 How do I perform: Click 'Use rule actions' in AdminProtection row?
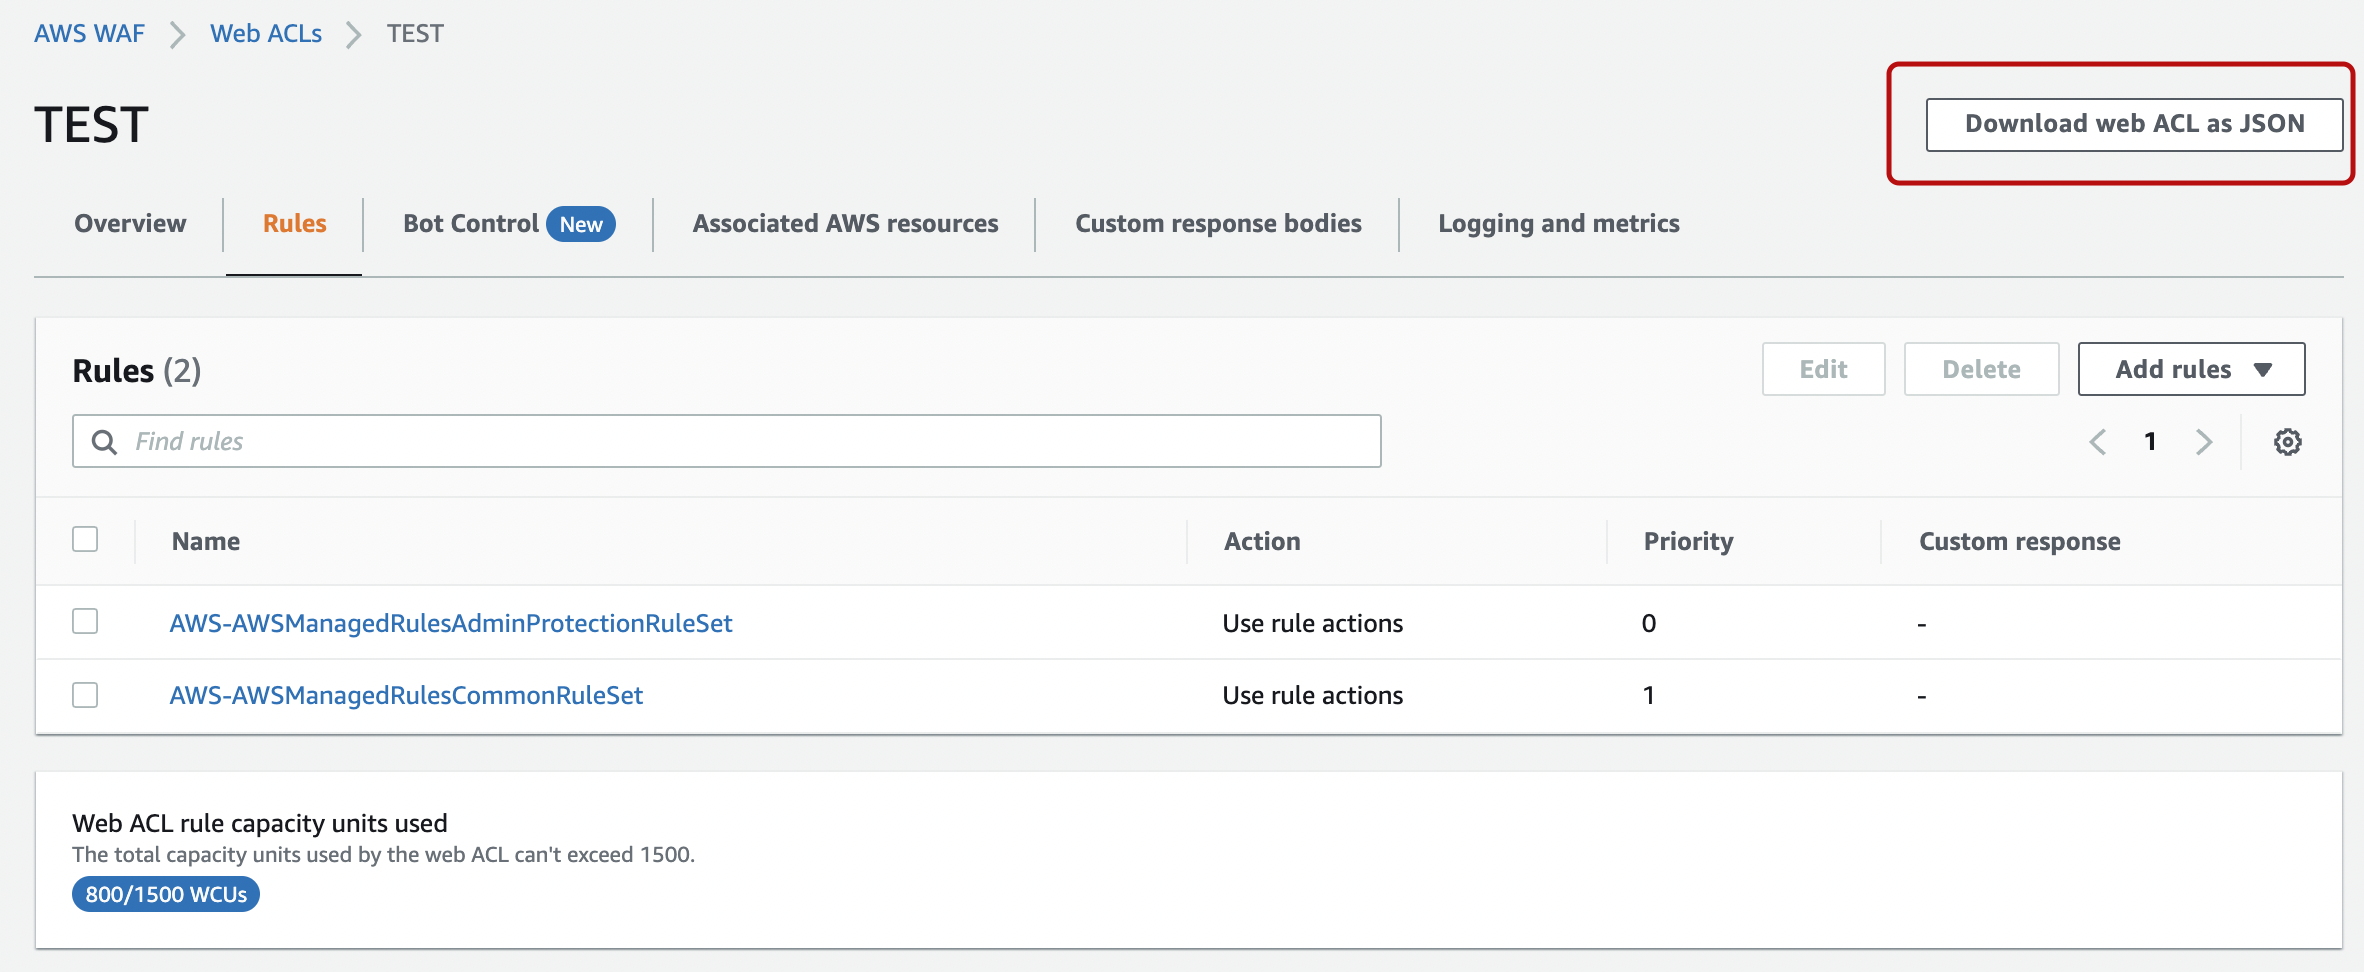tap(1312, 623)
